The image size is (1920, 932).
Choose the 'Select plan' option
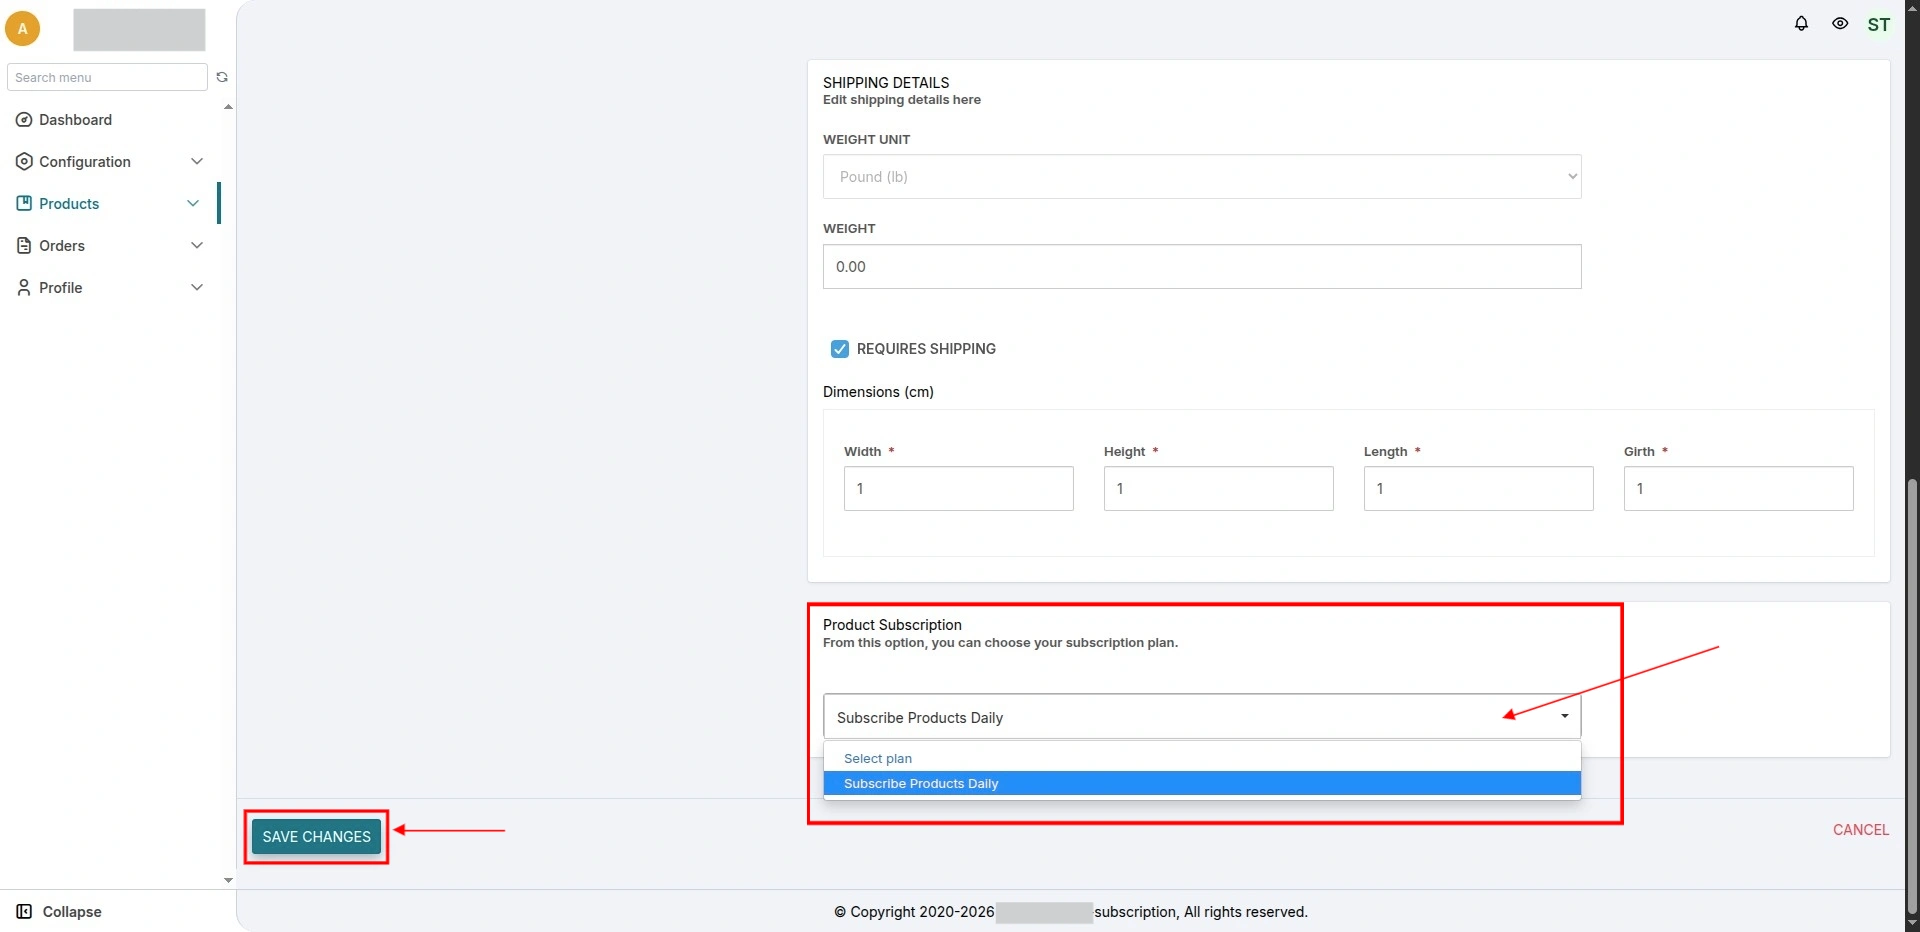tap(1202, 758)
